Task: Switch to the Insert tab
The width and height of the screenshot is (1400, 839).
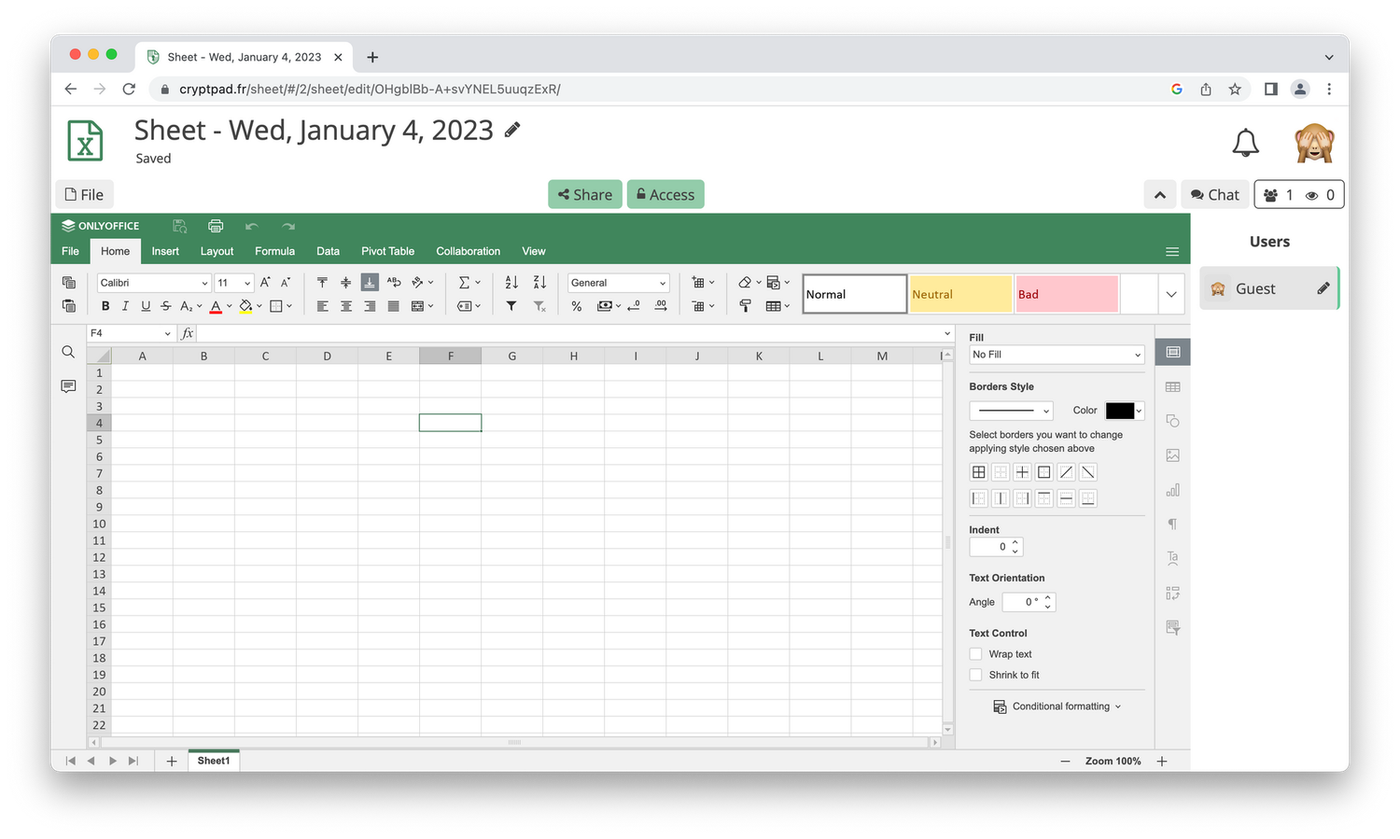Action: point(165,251)
